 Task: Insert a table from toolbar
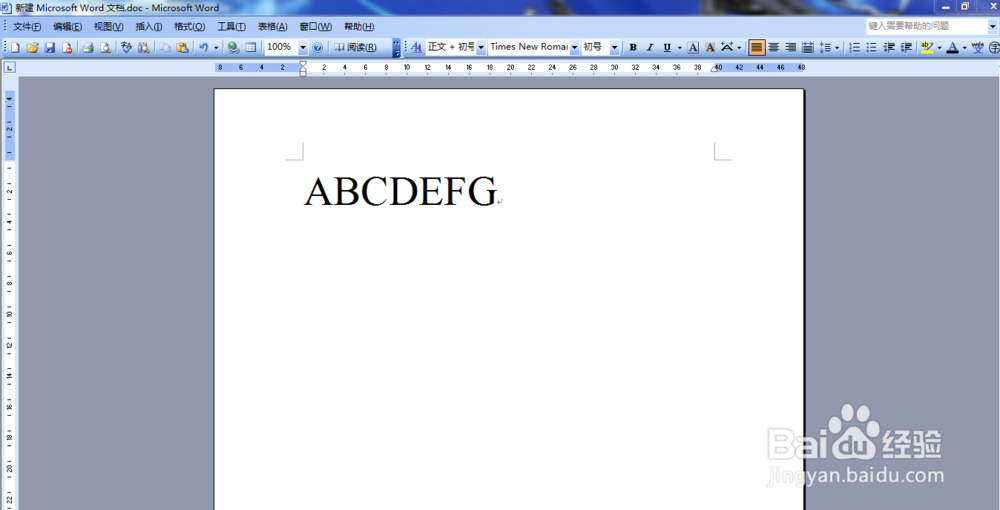coord(251,47)
